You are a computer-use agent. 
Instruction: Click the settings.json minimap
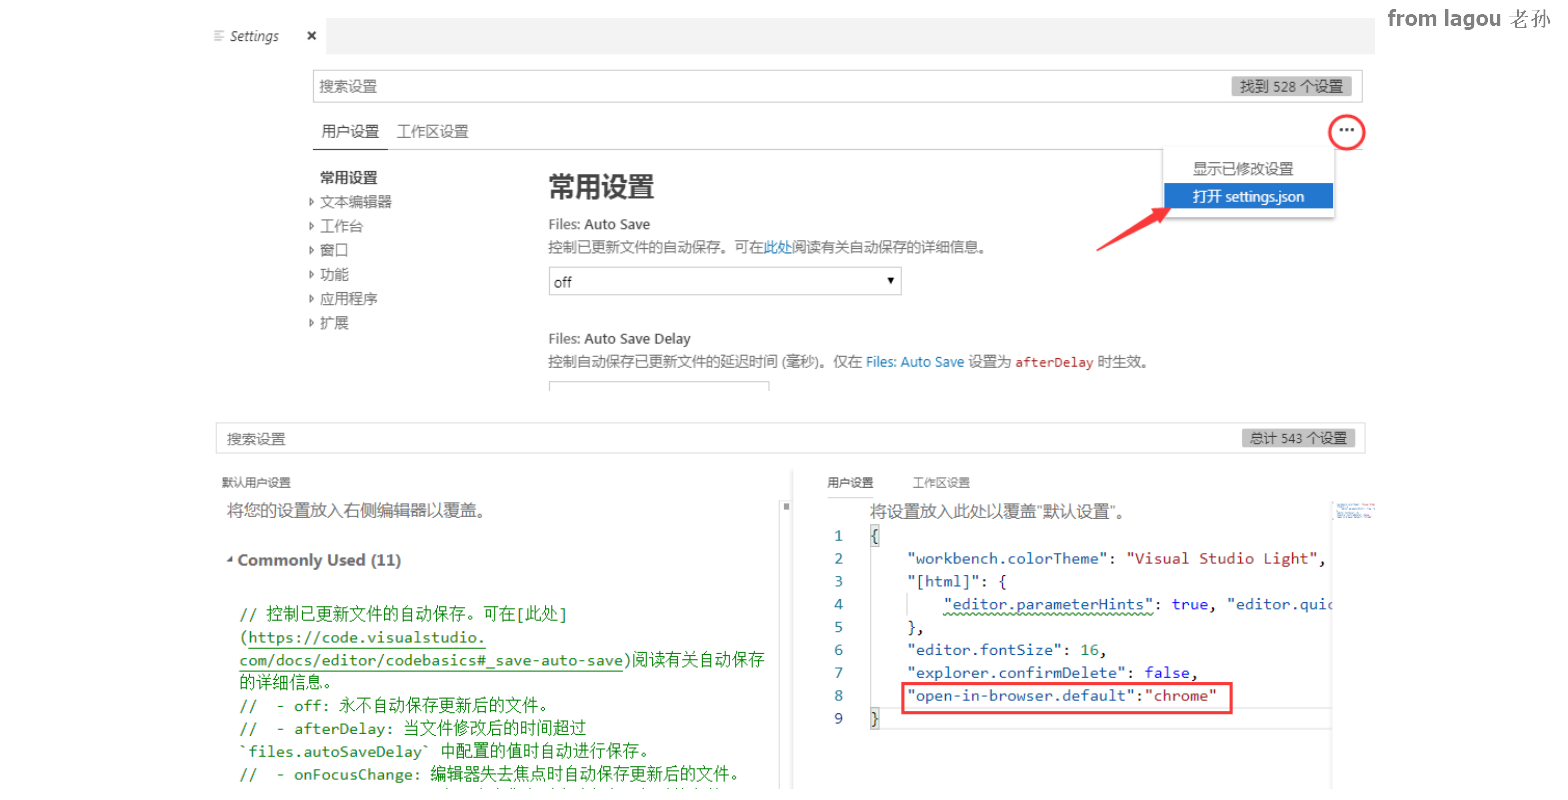(1354, 510)
